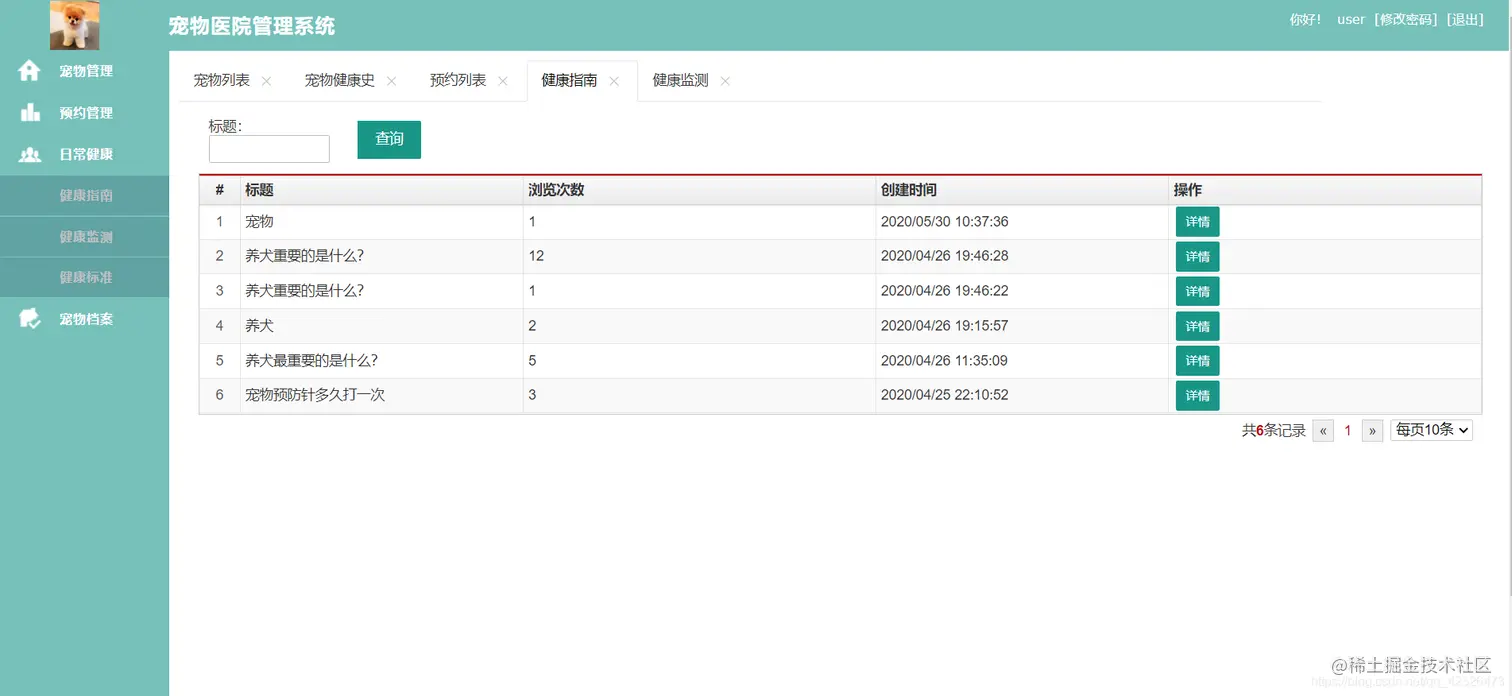Viewport: 1512px width, 696px height.
Task: Click the title cell 养犬最重要的是什么?
Action: (x=311, y=360)
